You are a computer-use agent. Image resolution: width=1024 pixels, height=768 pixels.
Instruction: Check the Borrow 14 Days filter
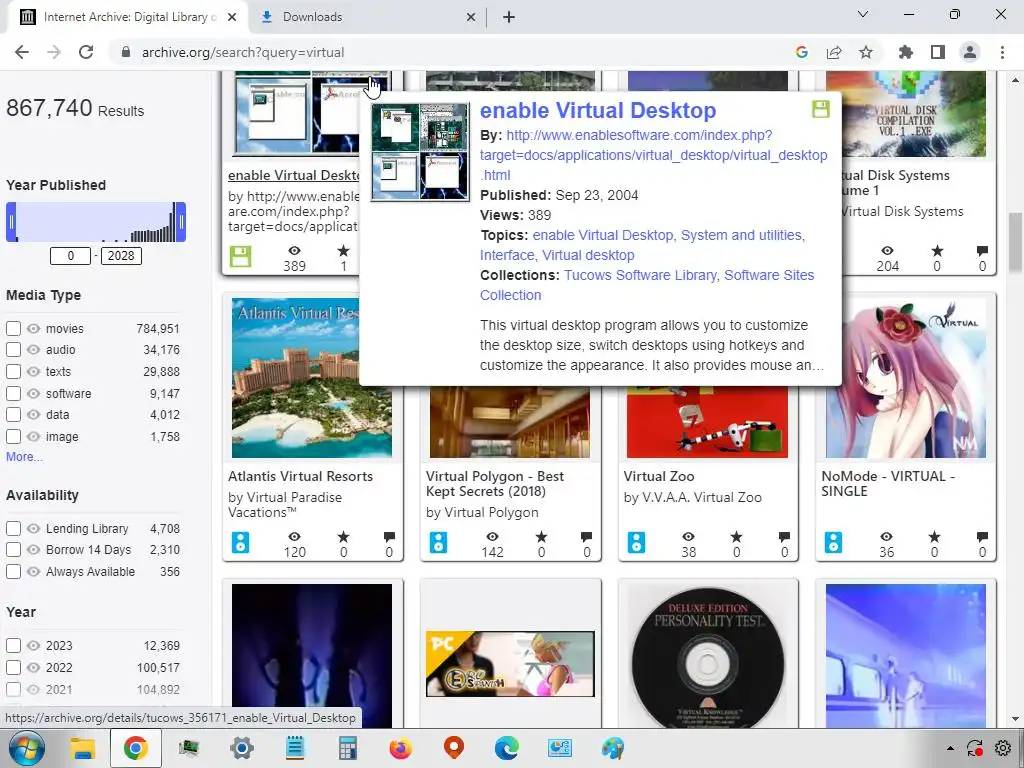coord(13,549)
